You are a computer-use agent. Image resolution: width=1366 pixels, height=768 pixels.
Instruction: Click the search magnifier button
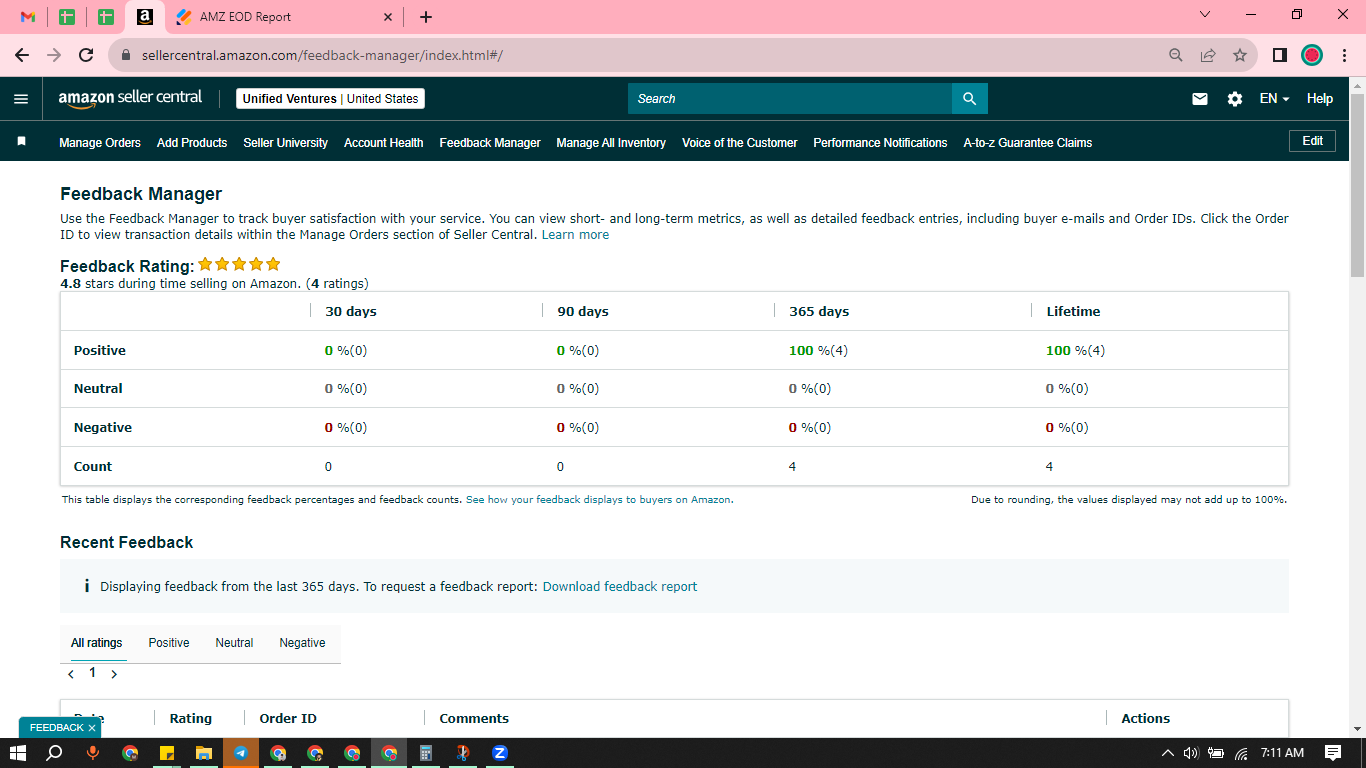coord(969,99)
